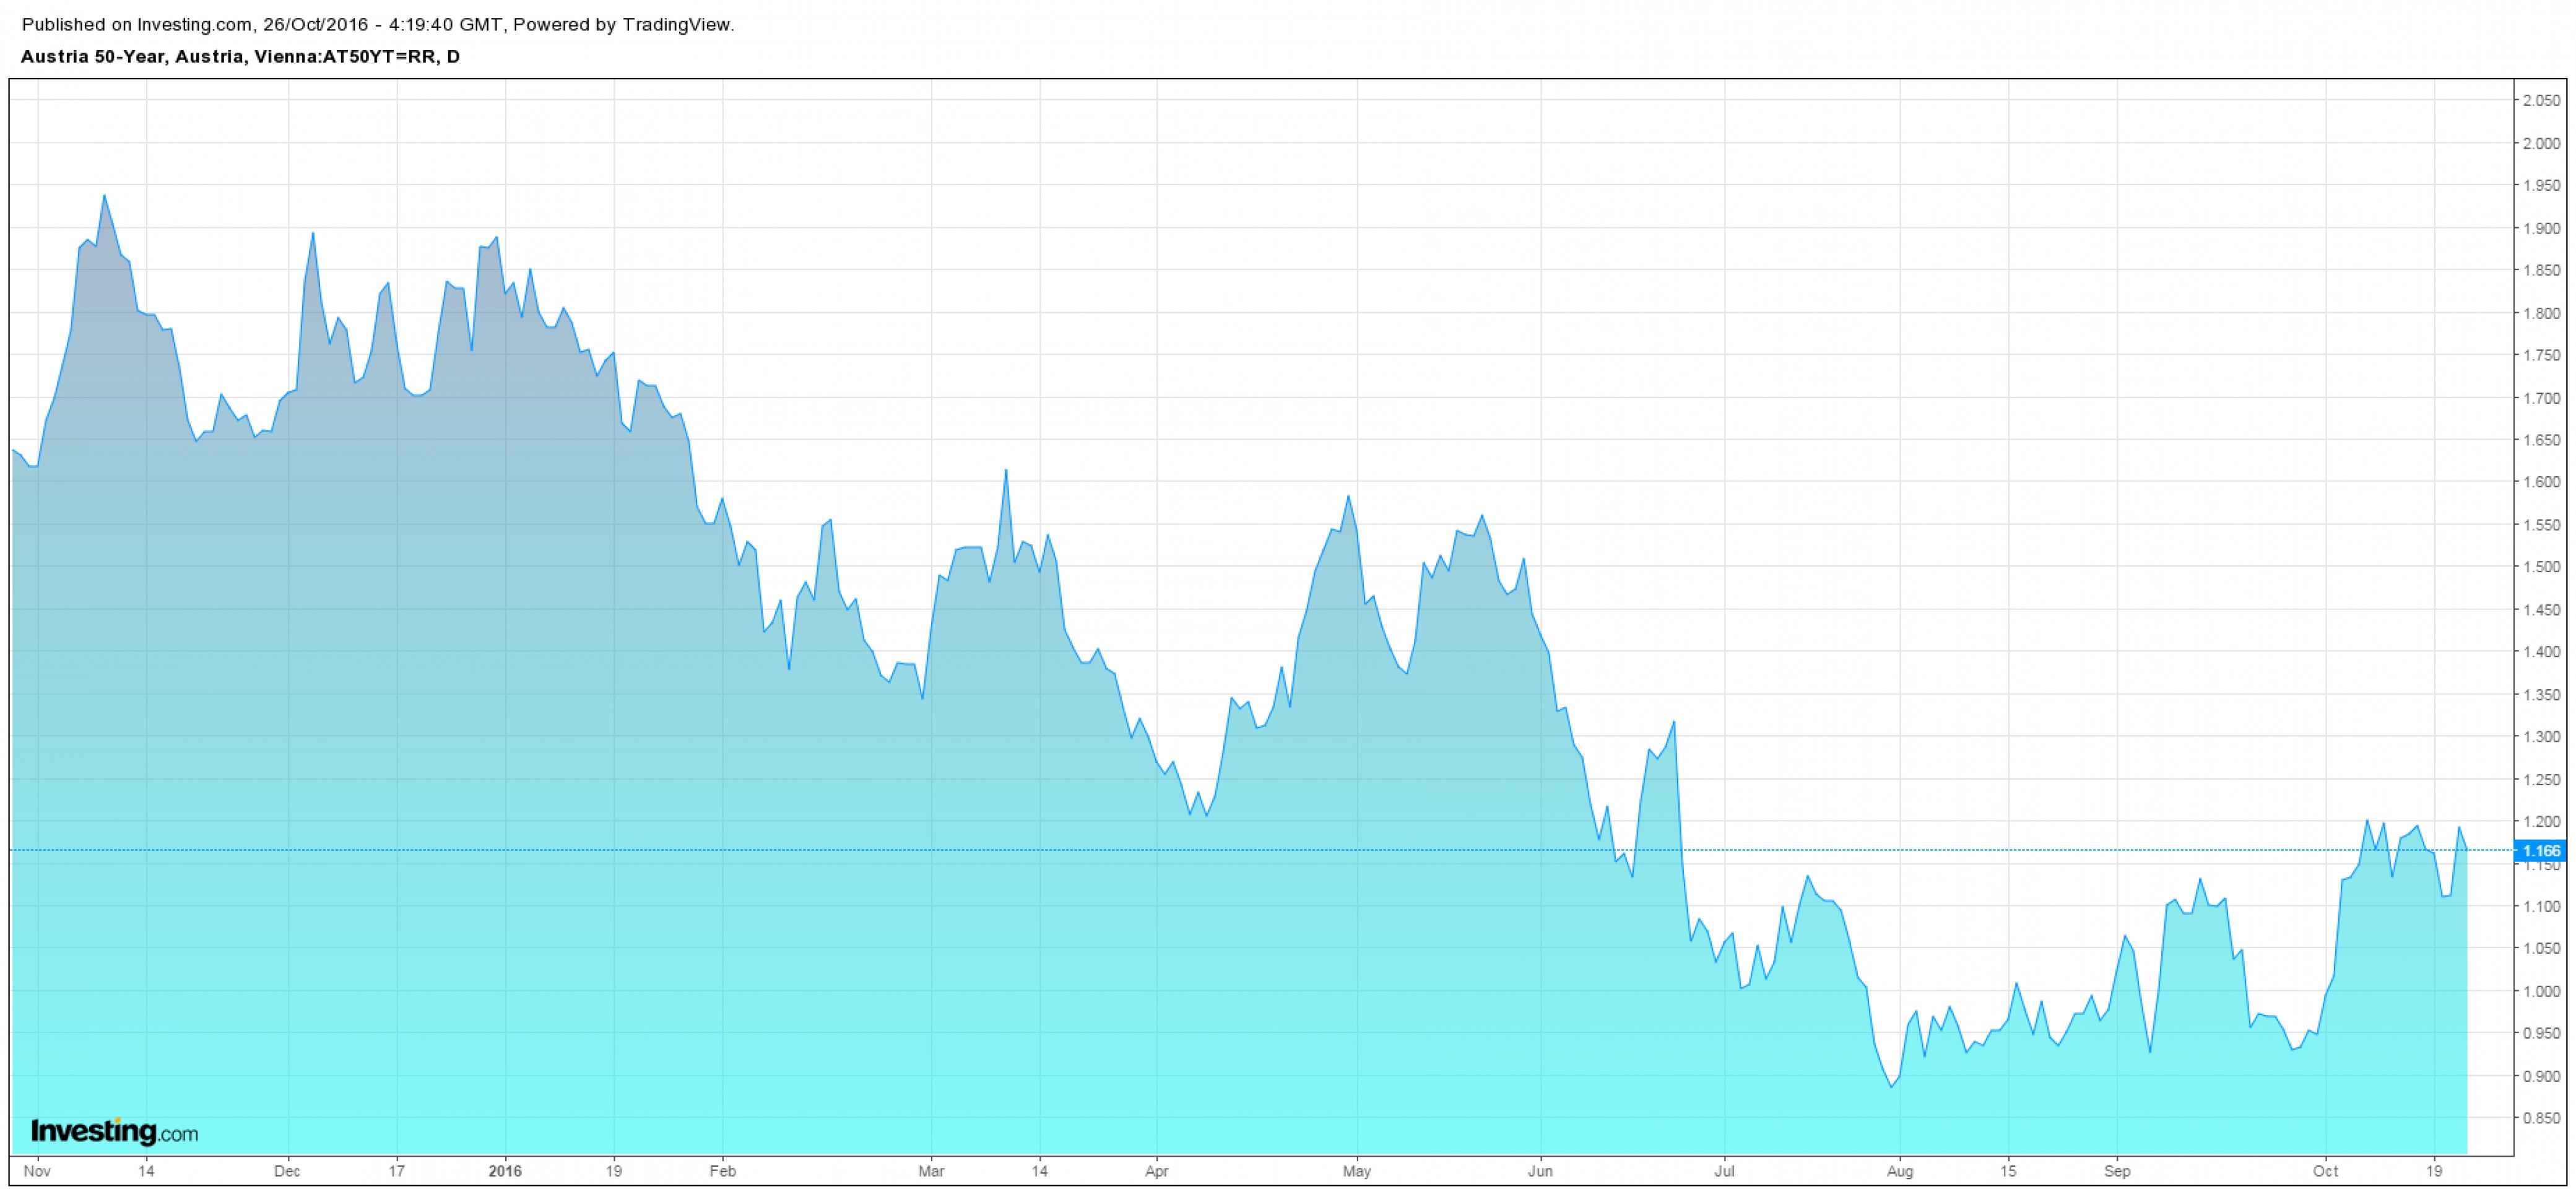This screenshot has width=2576, height=1189.
Task: Click the 0.850 value on price scale
Action: [x=2541, y=1119]
